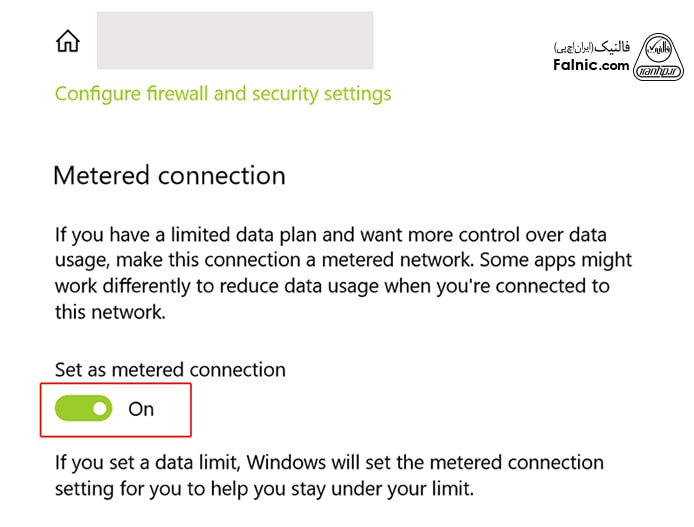Click the "On" label beside the toggle
The width and height of the screenshot is (694, 527).
(141, 409)
